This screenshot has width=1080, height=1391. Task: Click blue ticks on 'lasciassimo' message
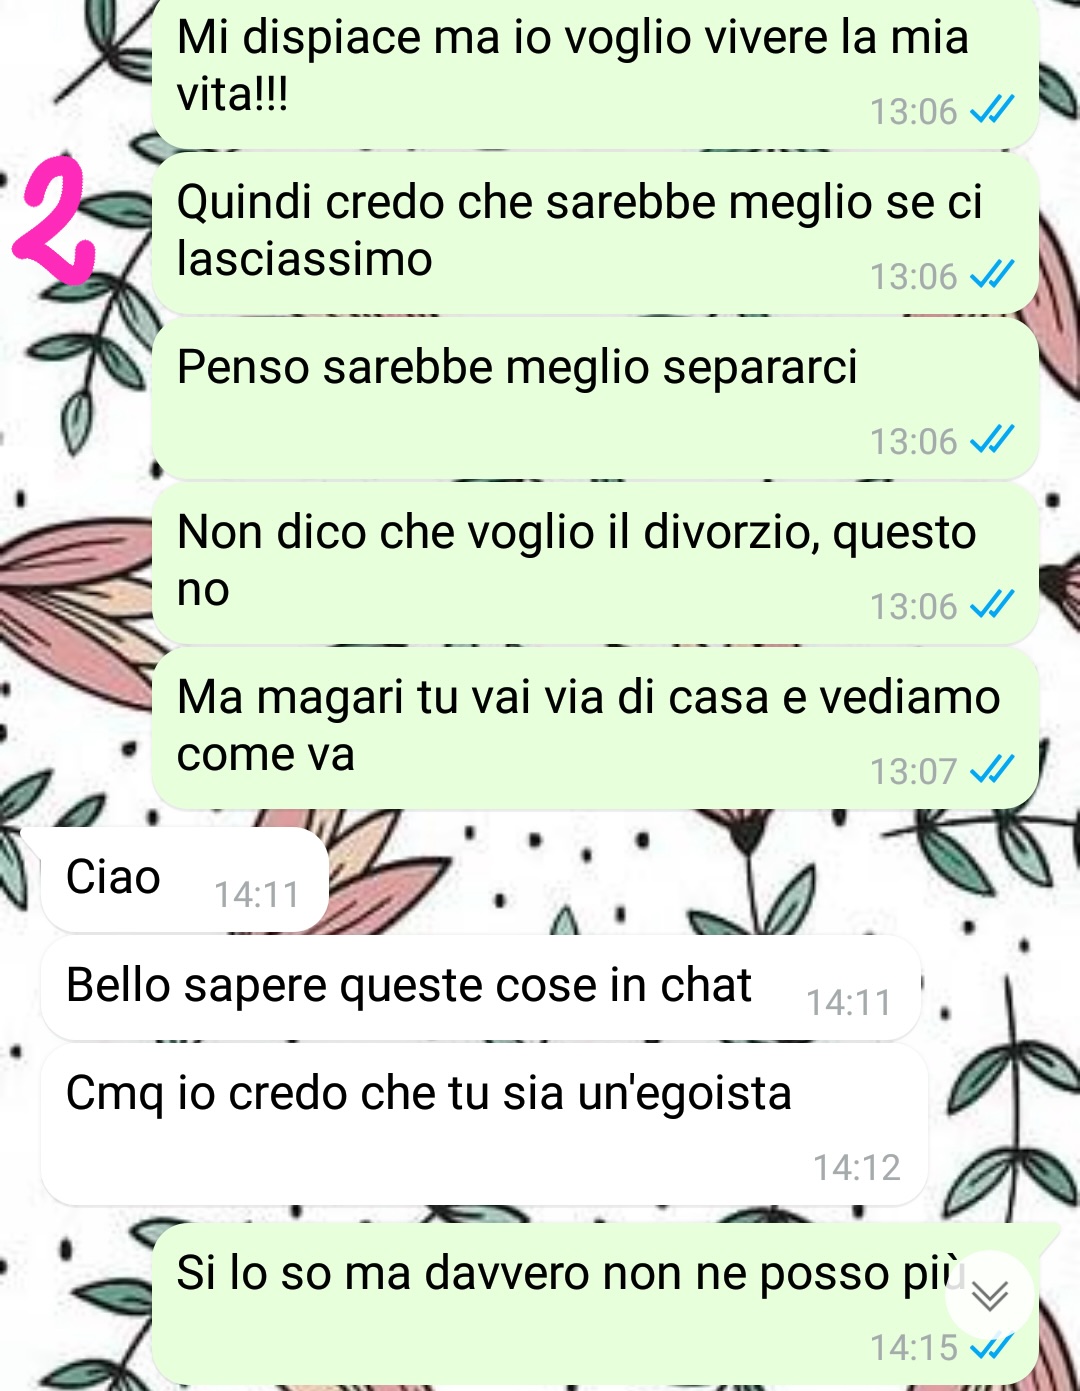(x=992, y=274)
